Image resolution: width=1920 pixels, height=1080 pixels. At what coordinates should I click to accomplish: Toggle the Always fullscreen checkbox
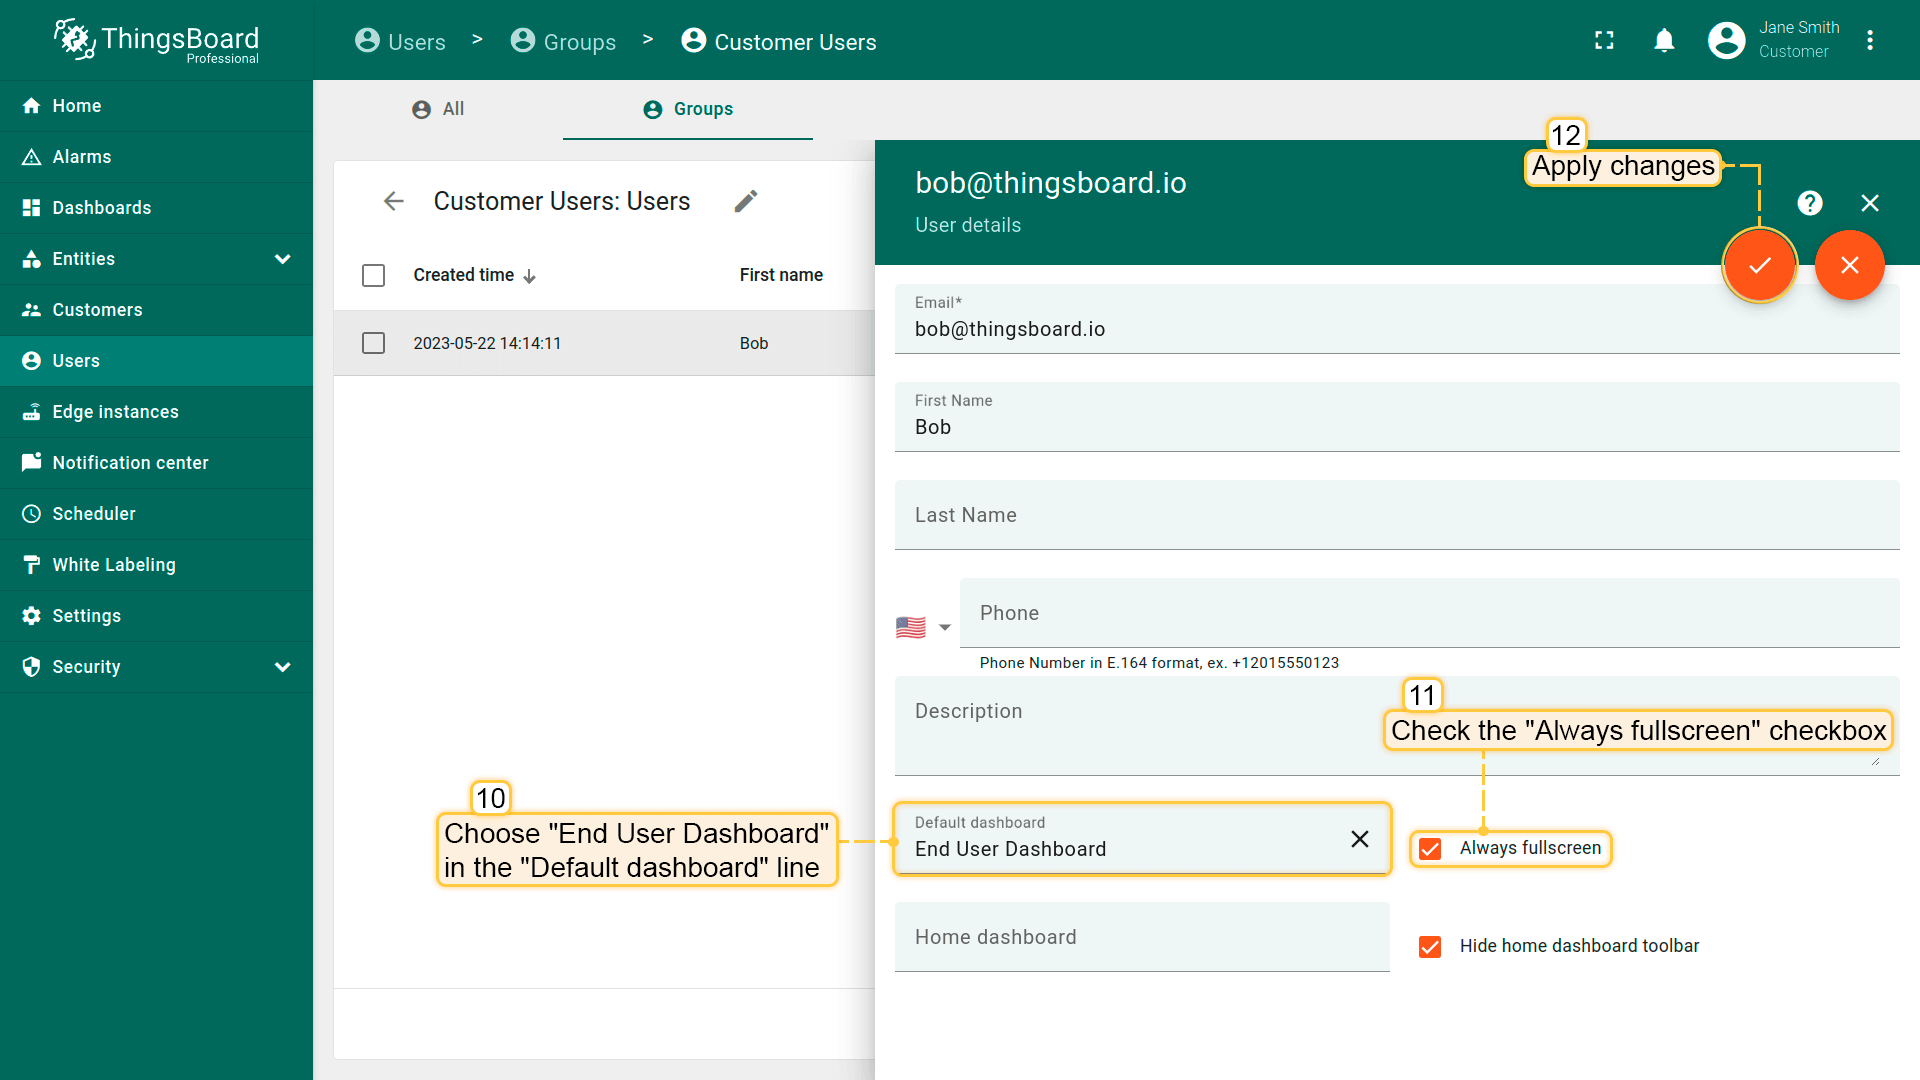click(x=1431, y=849)
